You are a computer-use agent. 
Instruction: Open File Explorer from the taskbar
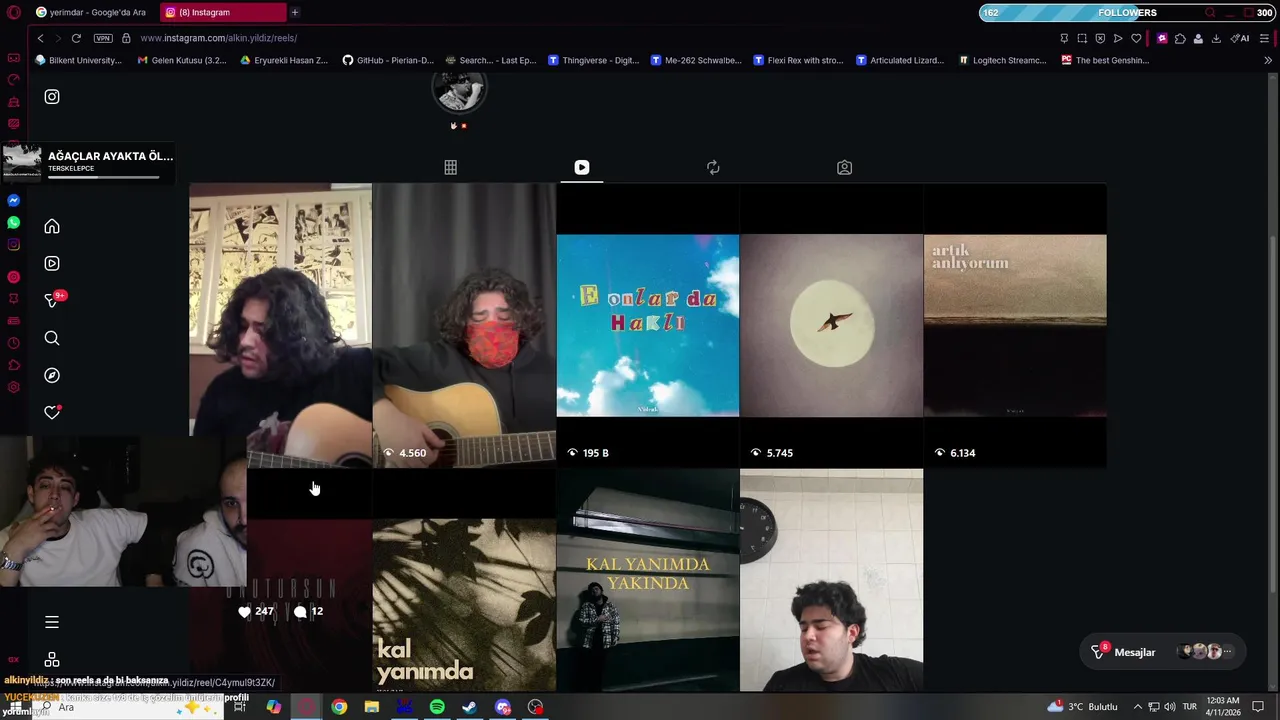tap(372, 707)
